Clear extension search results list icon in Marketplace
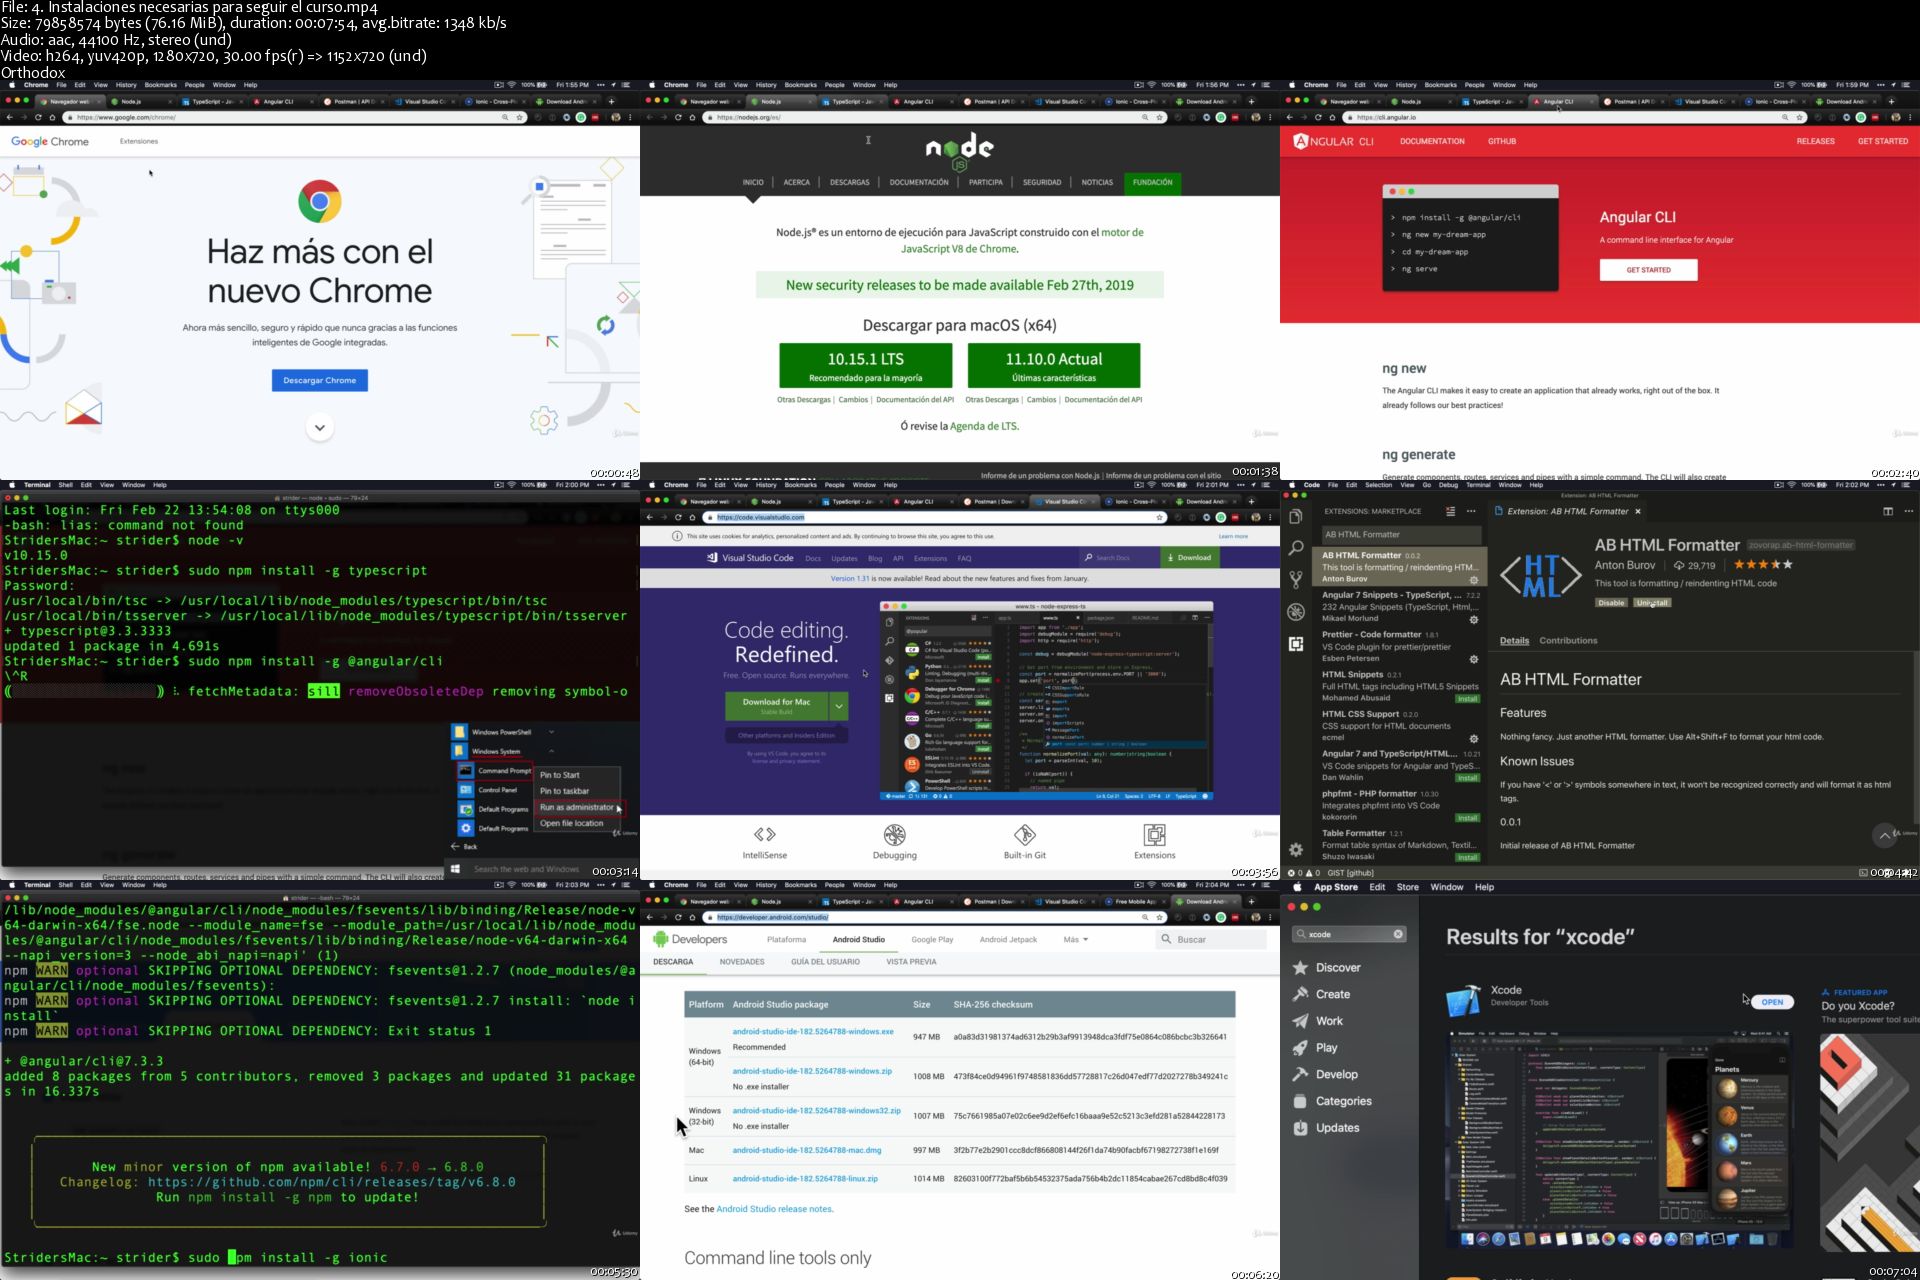1920x1280 pixels. click(1450, 511)
